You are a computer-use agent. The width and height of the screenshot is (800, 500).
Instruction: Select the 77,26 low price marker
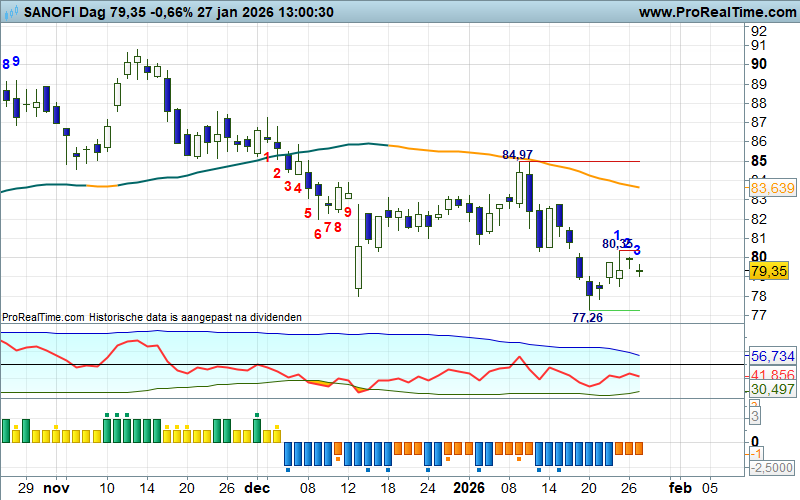pos(587,317)
